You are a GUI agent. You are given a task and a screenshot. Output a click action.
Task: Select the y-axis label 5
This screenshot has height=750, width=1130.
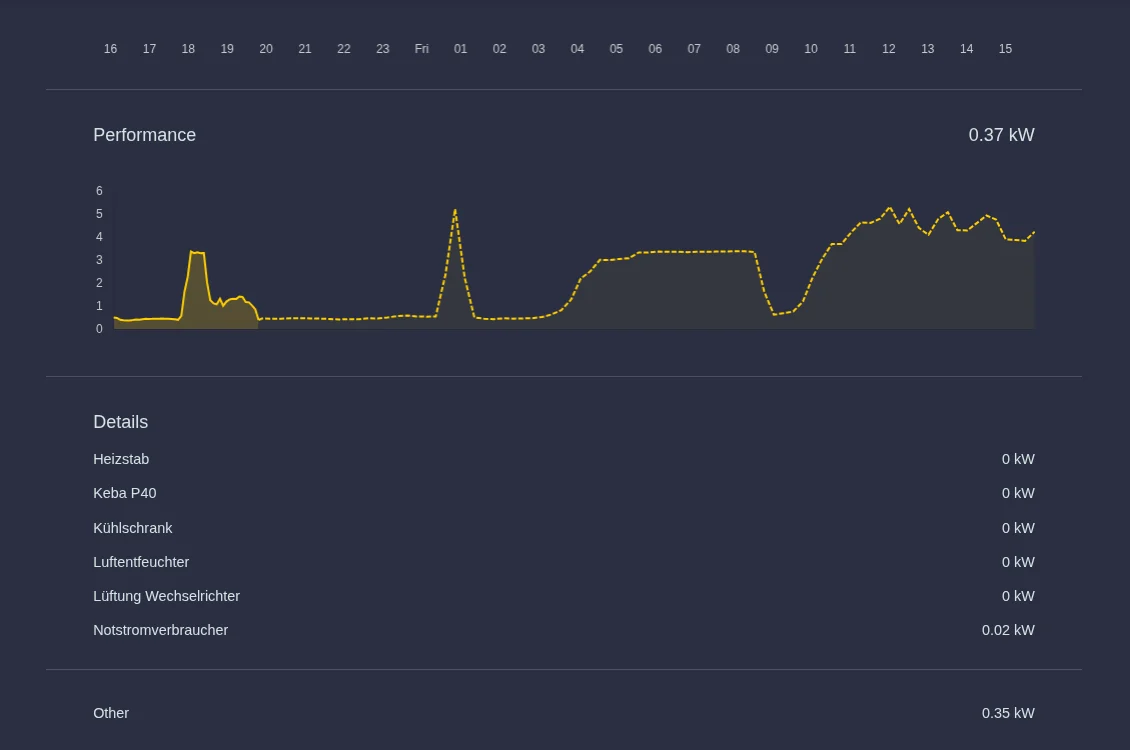[x=99, y=214]
